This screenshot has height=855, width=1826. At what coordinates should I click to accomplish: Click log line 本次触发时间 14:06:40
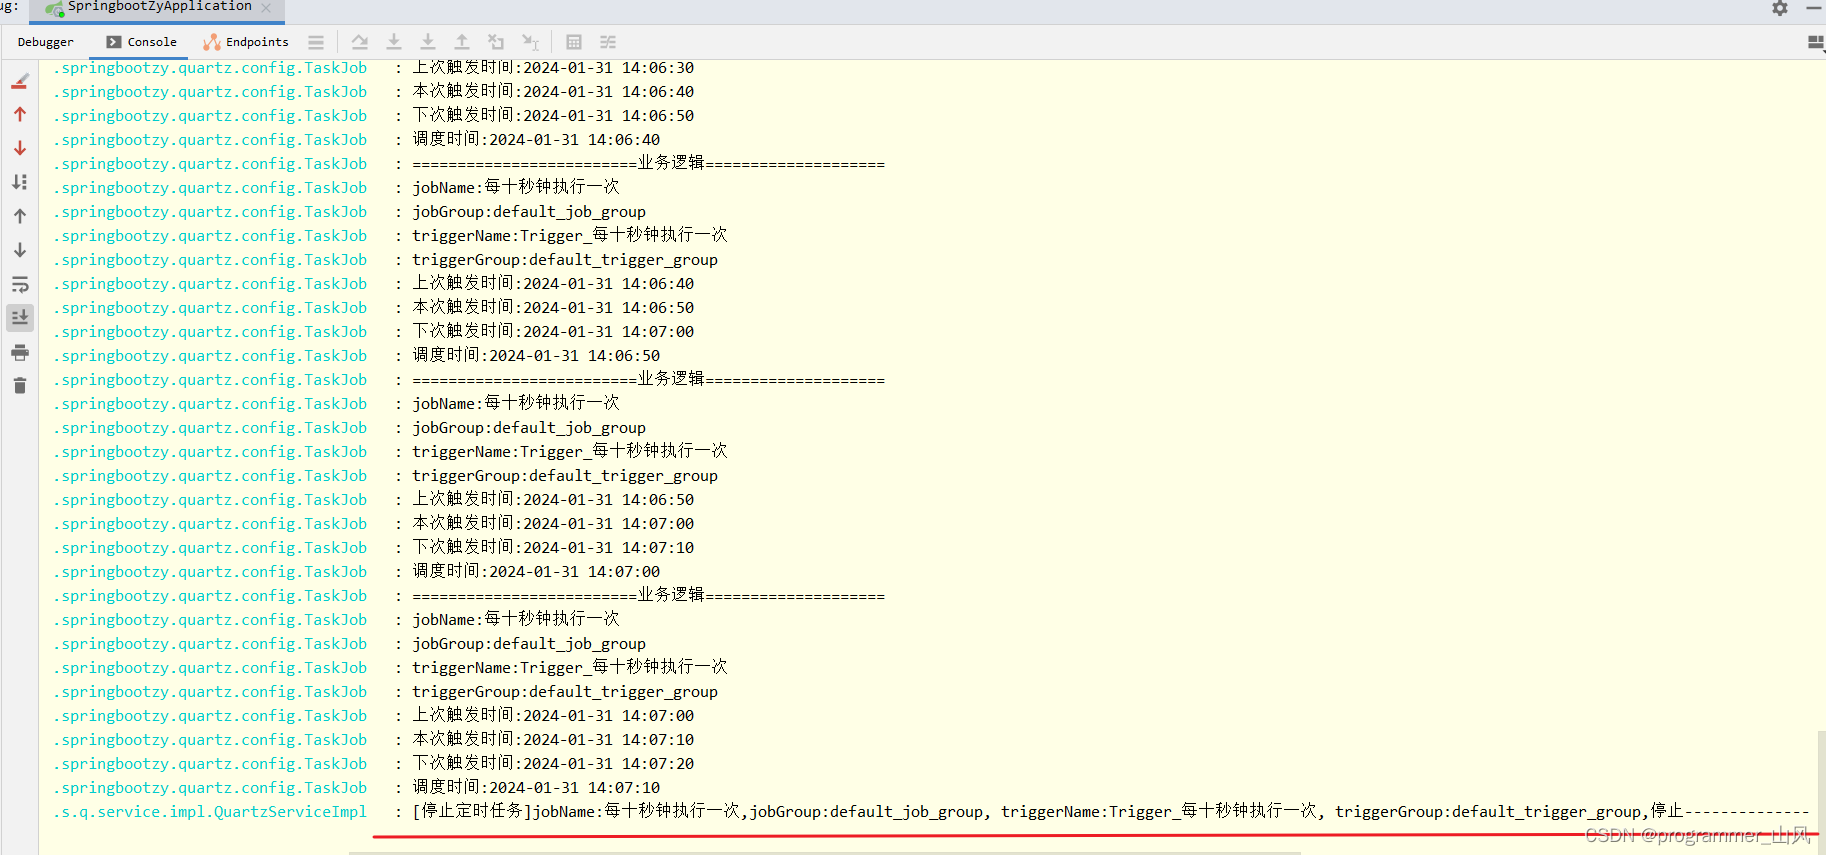pos(553,92)
